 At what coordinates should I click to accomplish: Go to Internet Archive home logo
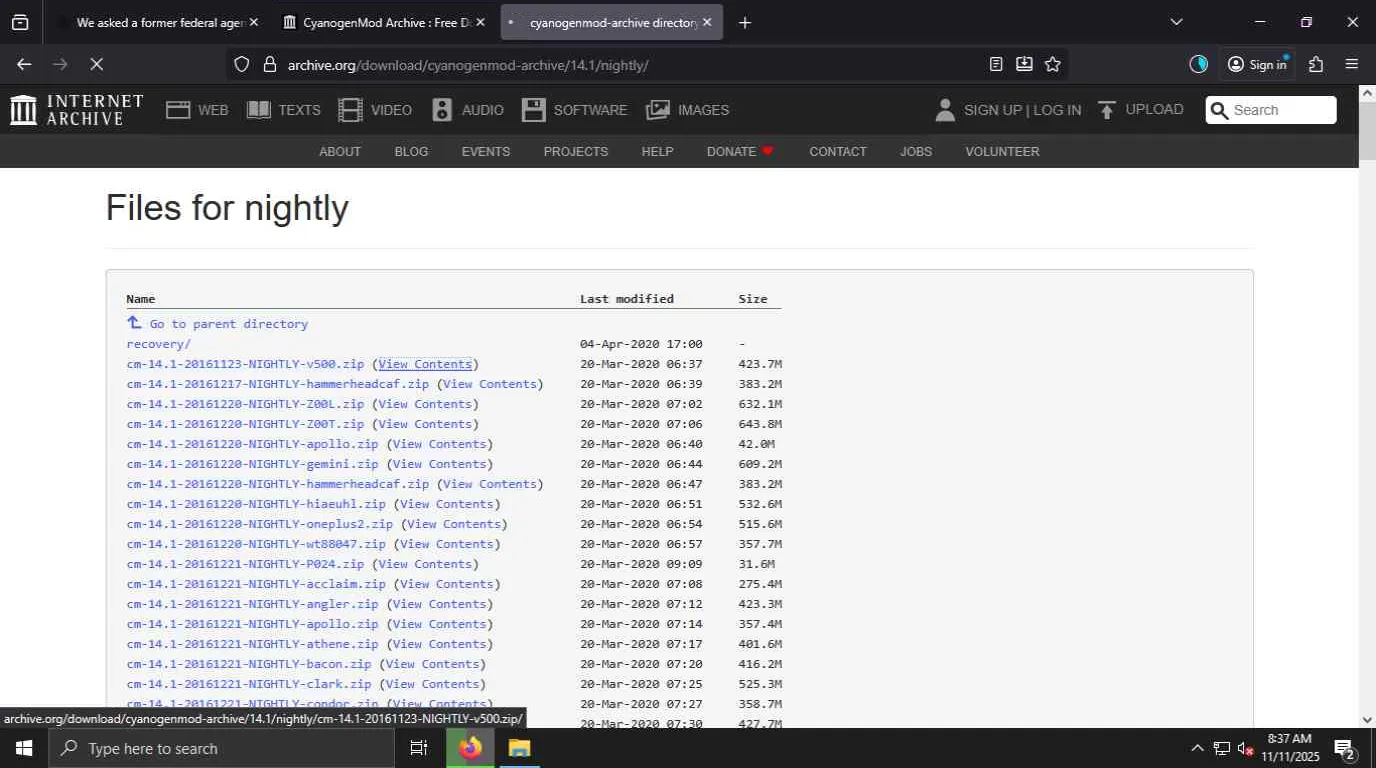77,110
